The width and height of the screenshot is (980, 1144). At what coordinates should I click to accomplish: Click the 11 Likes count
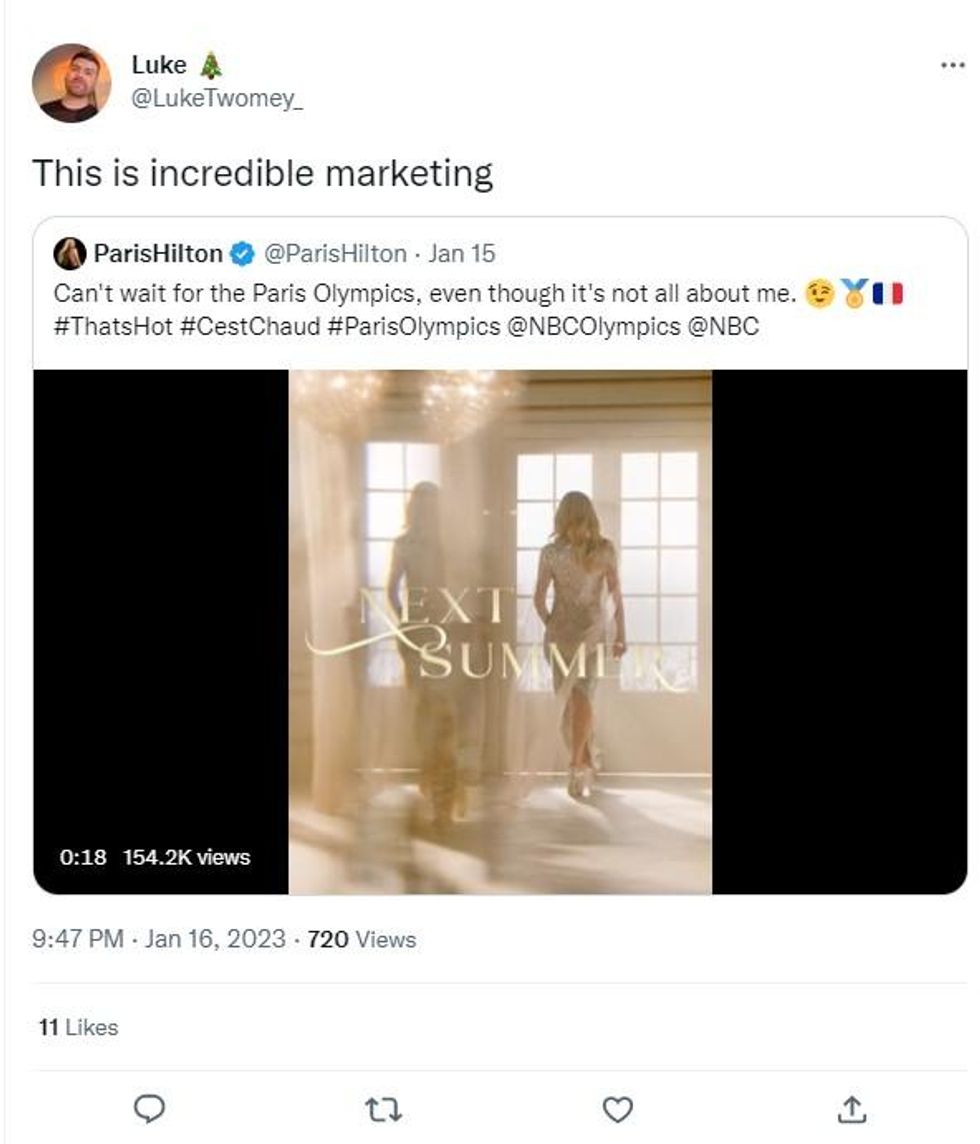pyautogui.click(x=78, y=1027)
